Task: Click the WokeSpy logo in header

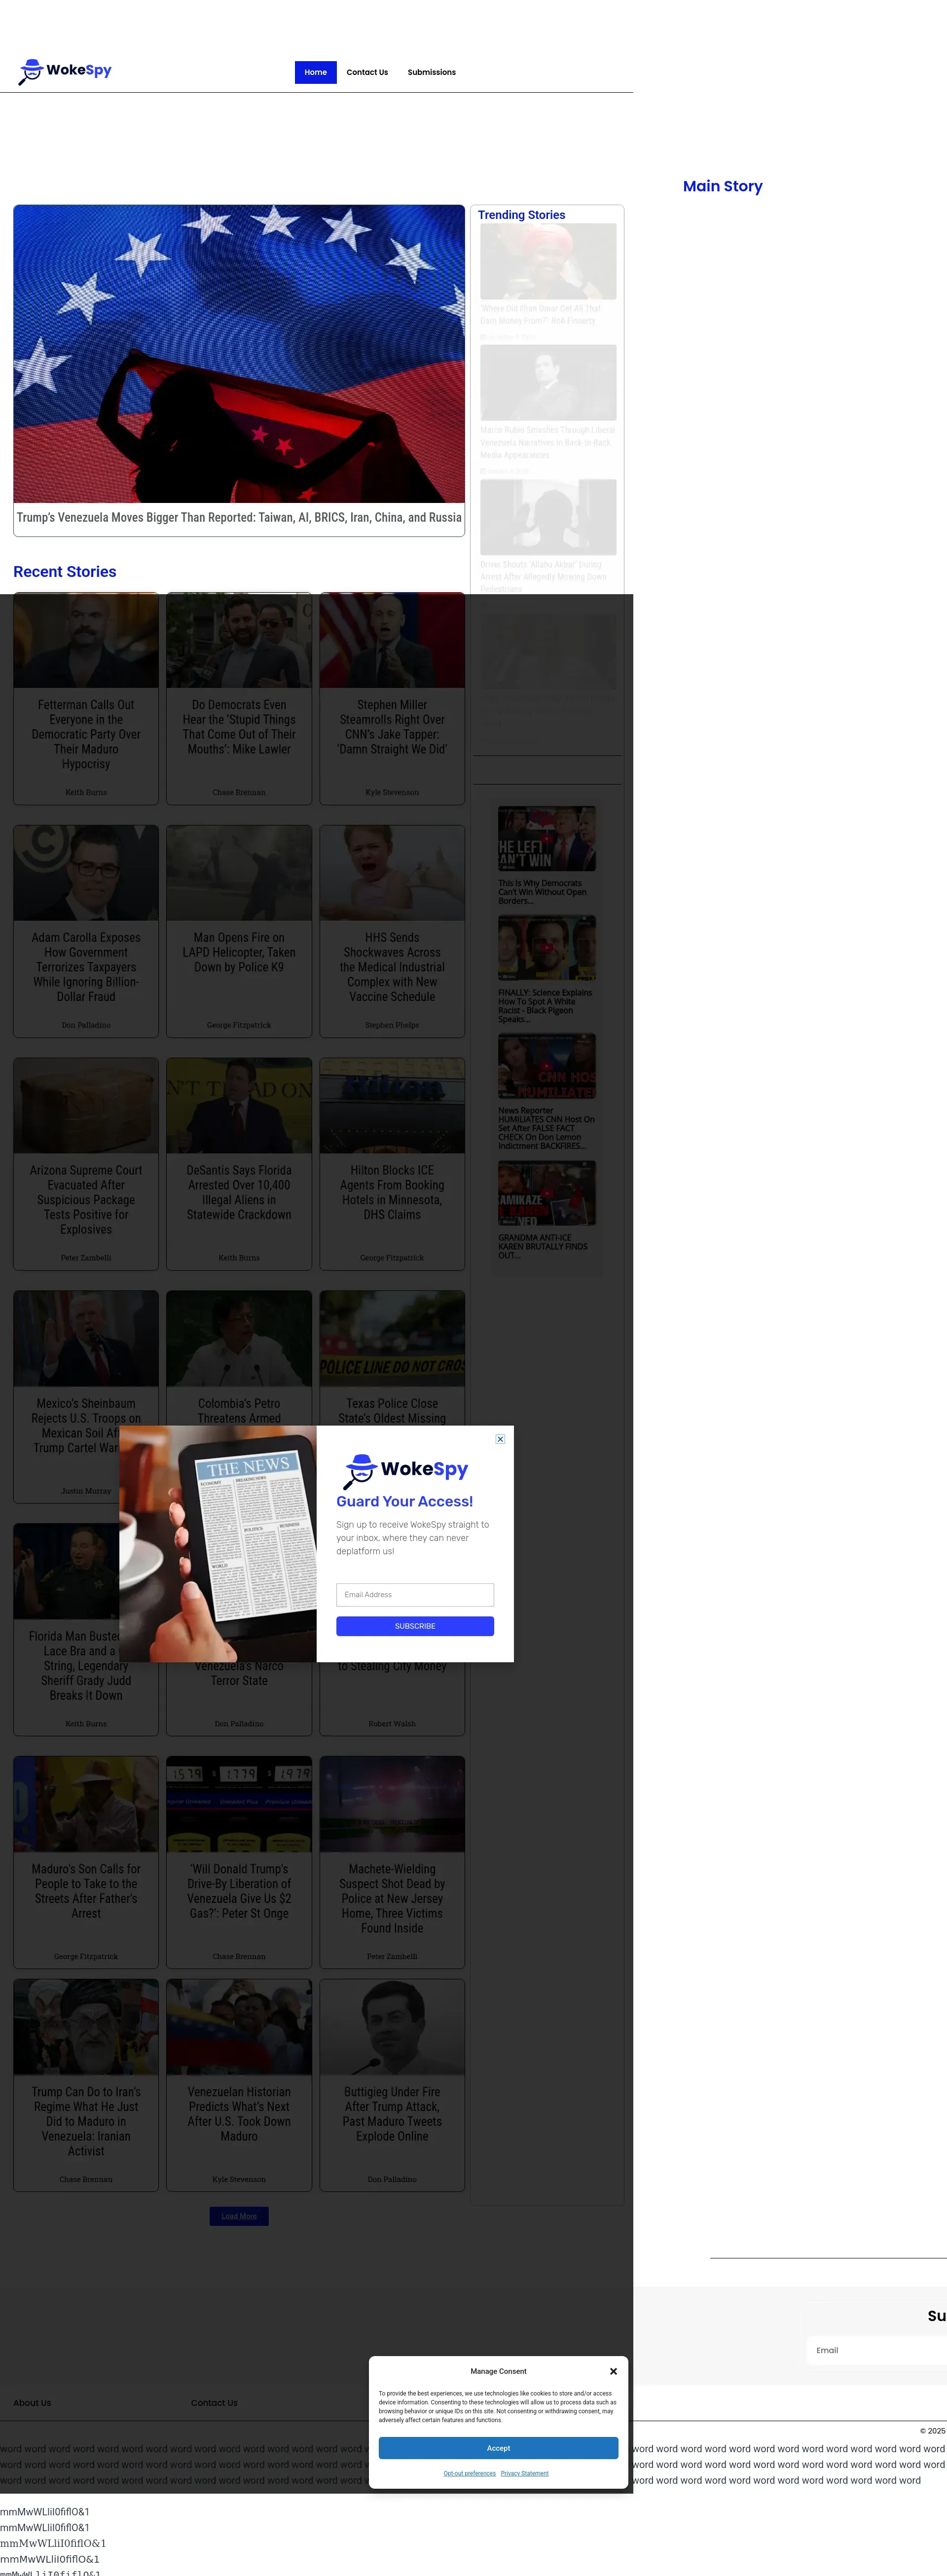Action: pos(65,71)
